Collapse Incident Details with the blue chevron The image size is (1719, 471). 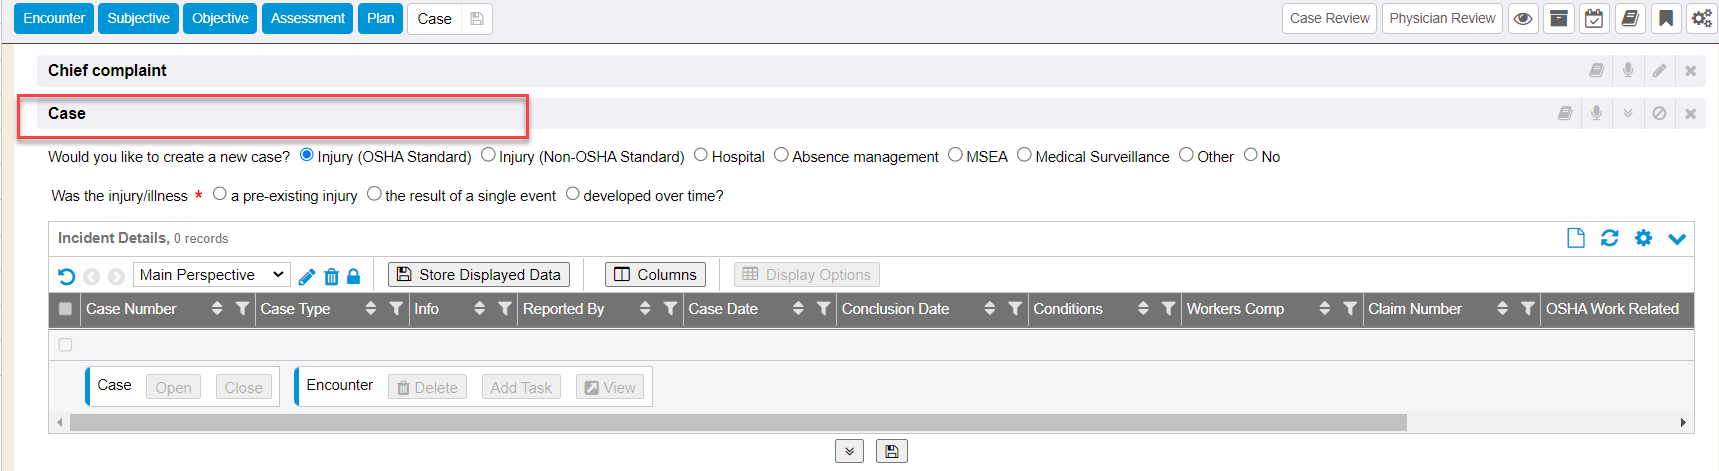(x=1677, y=238)
